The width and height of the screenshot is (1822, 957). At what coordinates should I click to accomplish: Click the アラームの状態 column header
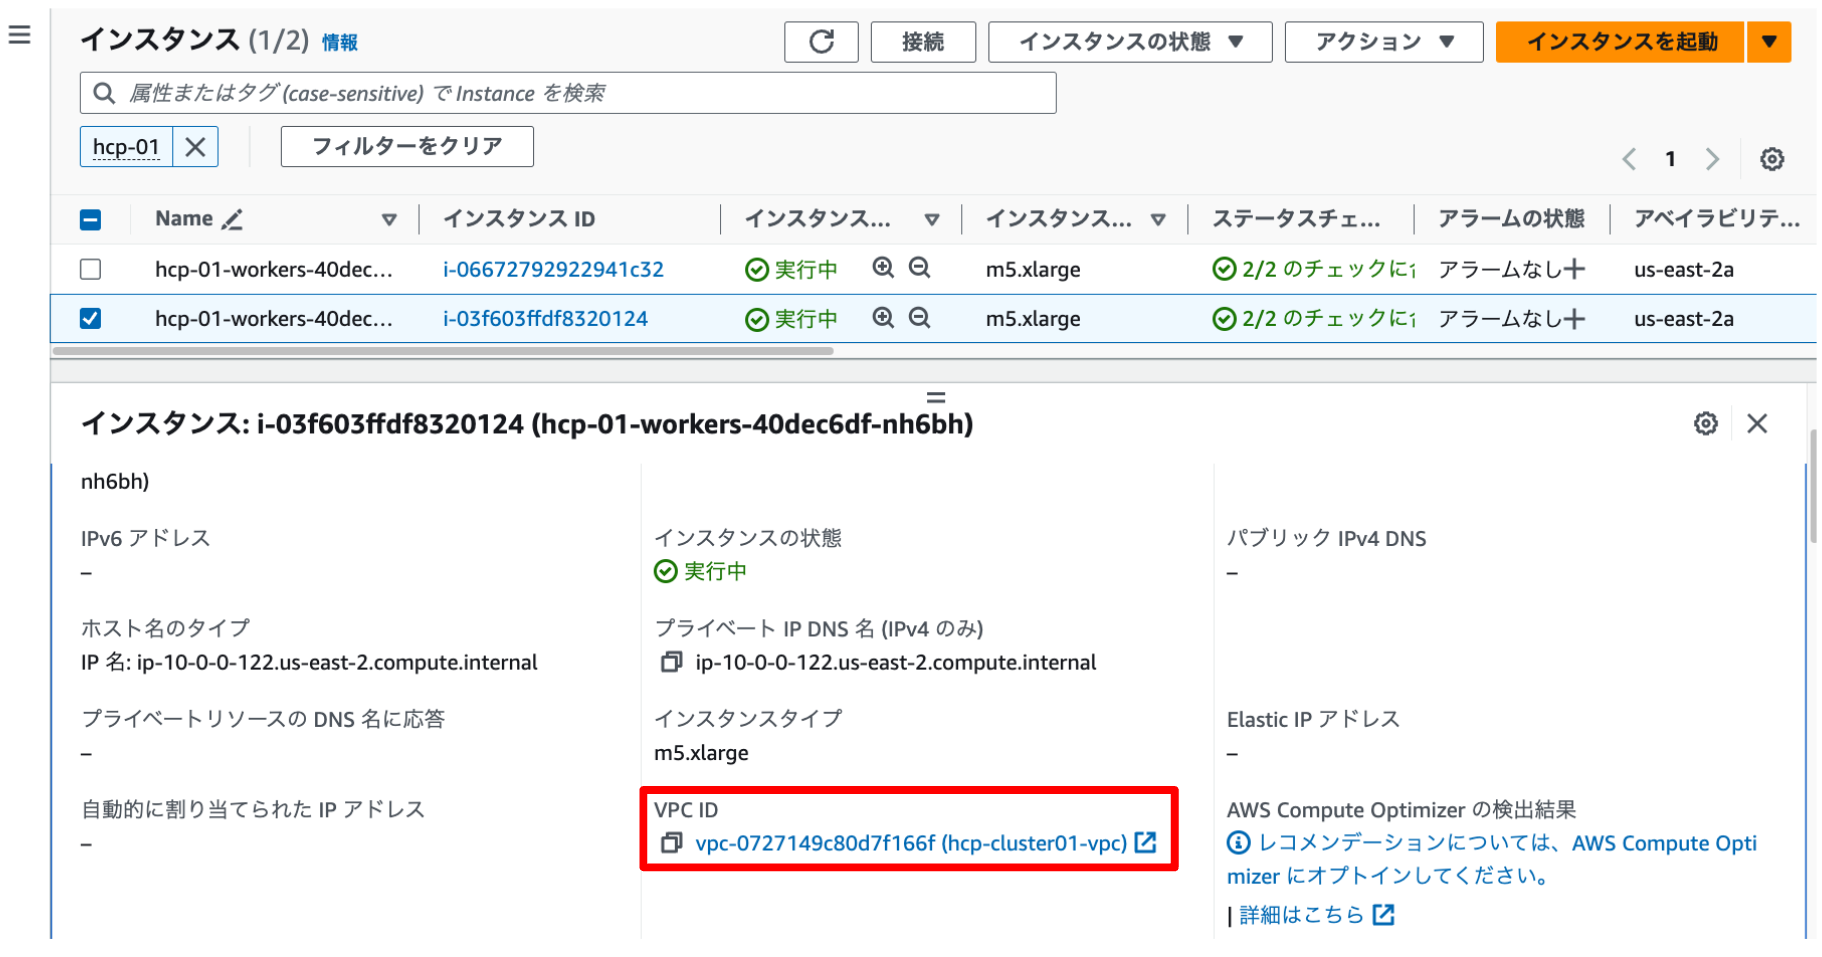pos(1511,219)
